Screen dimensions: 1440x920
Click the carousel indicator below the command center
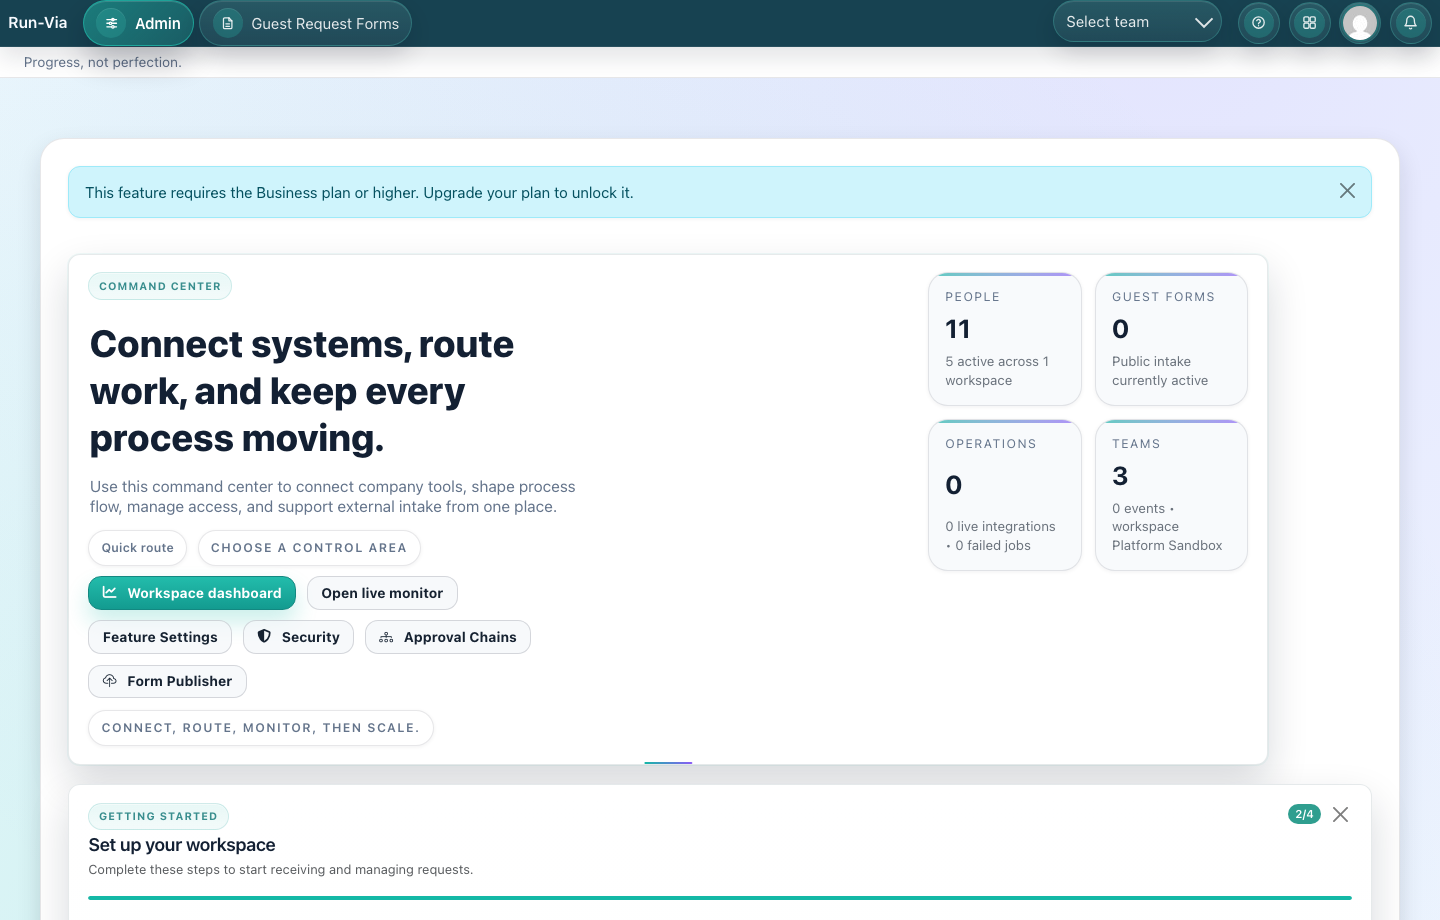pyautogui.click(x=668, y=763)
